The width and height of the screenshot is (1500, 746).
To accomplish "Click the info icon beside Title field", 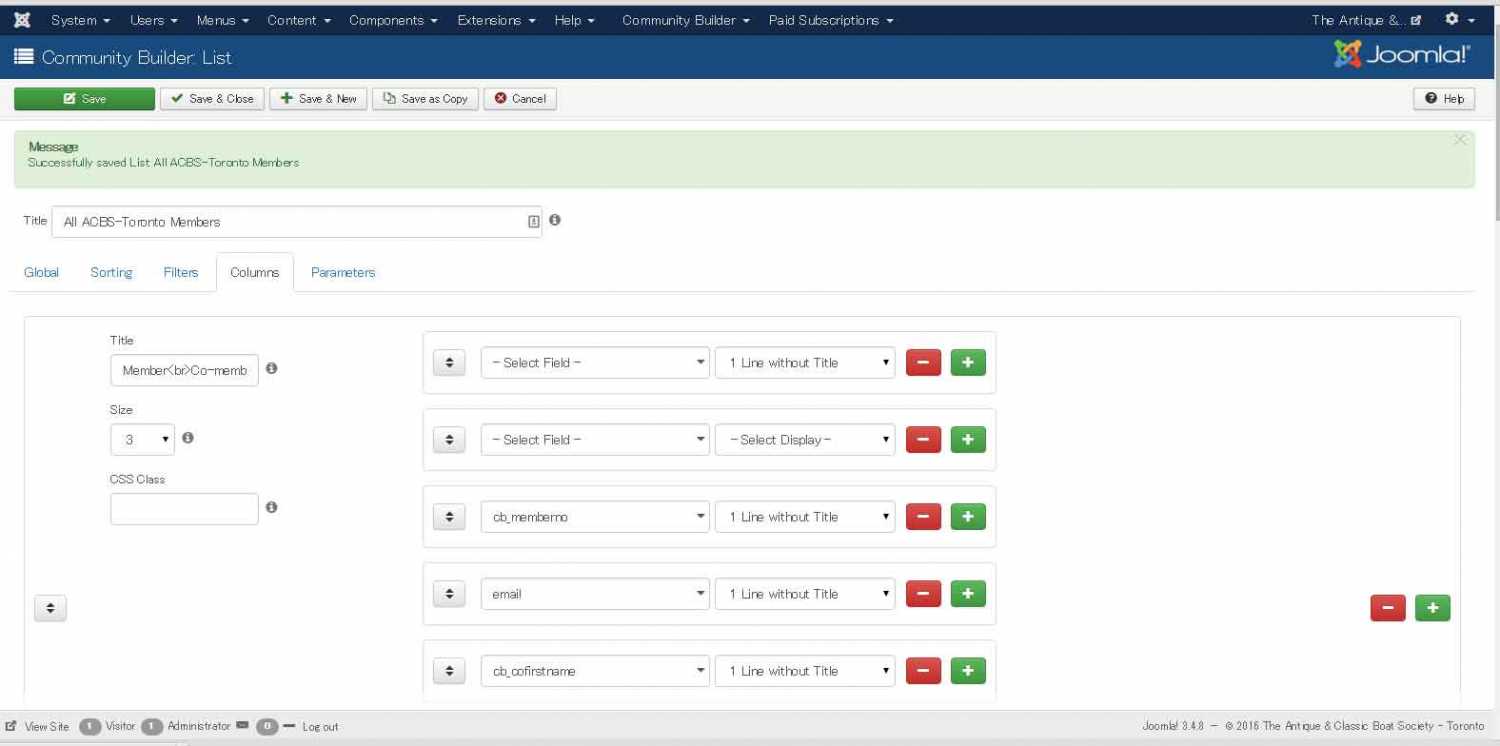I will pos(555,220).
